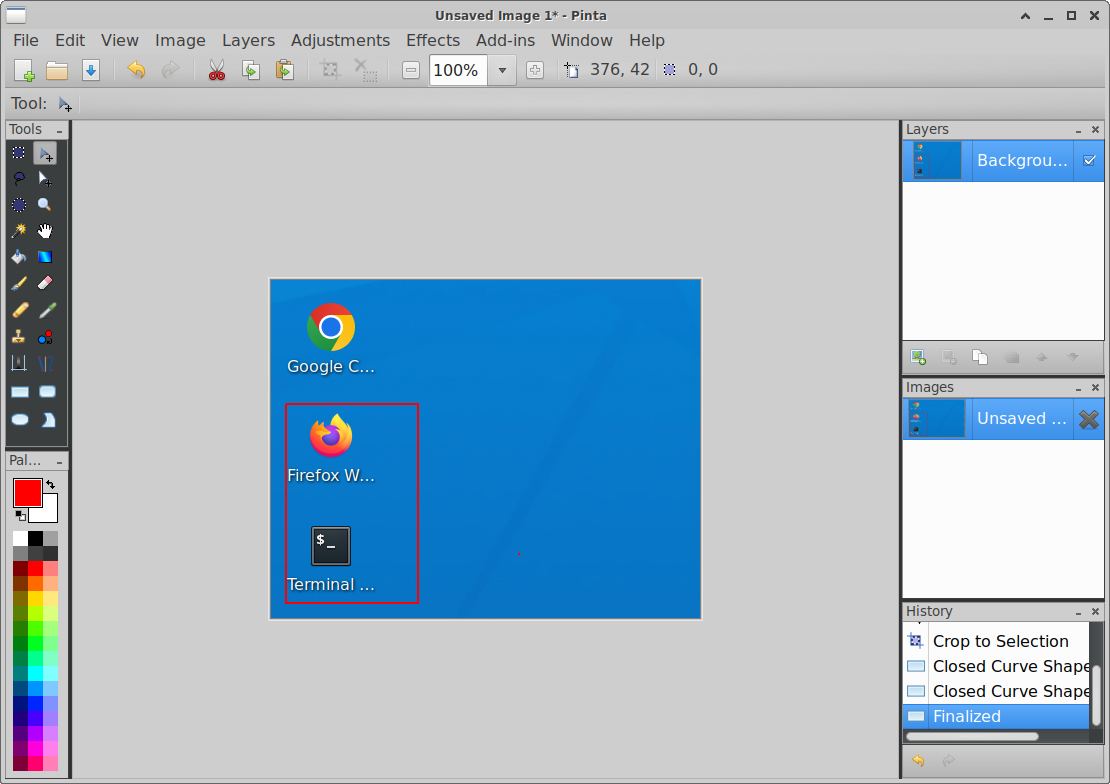The width and height of the screenshot is (1110, 784).
Task: Select the Line/Curve tool
Action: (45, 364)
